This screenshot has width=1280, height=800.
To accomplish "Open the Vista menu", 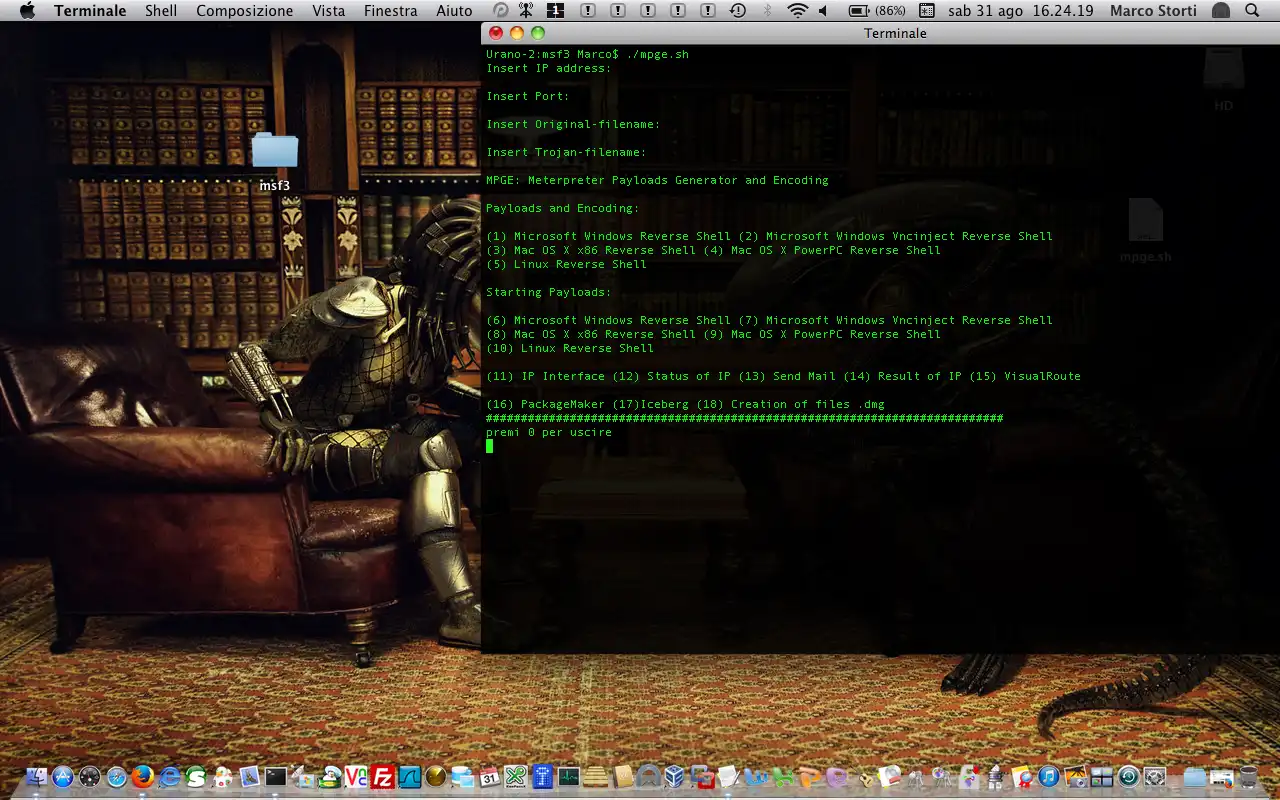I will [x=328, y=11].
